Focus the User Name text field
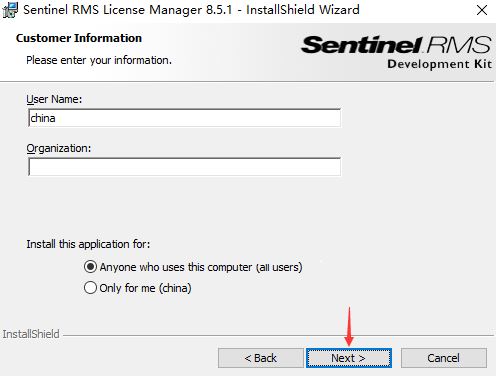The height and width of the screenshot is (376, 496). 185,118
